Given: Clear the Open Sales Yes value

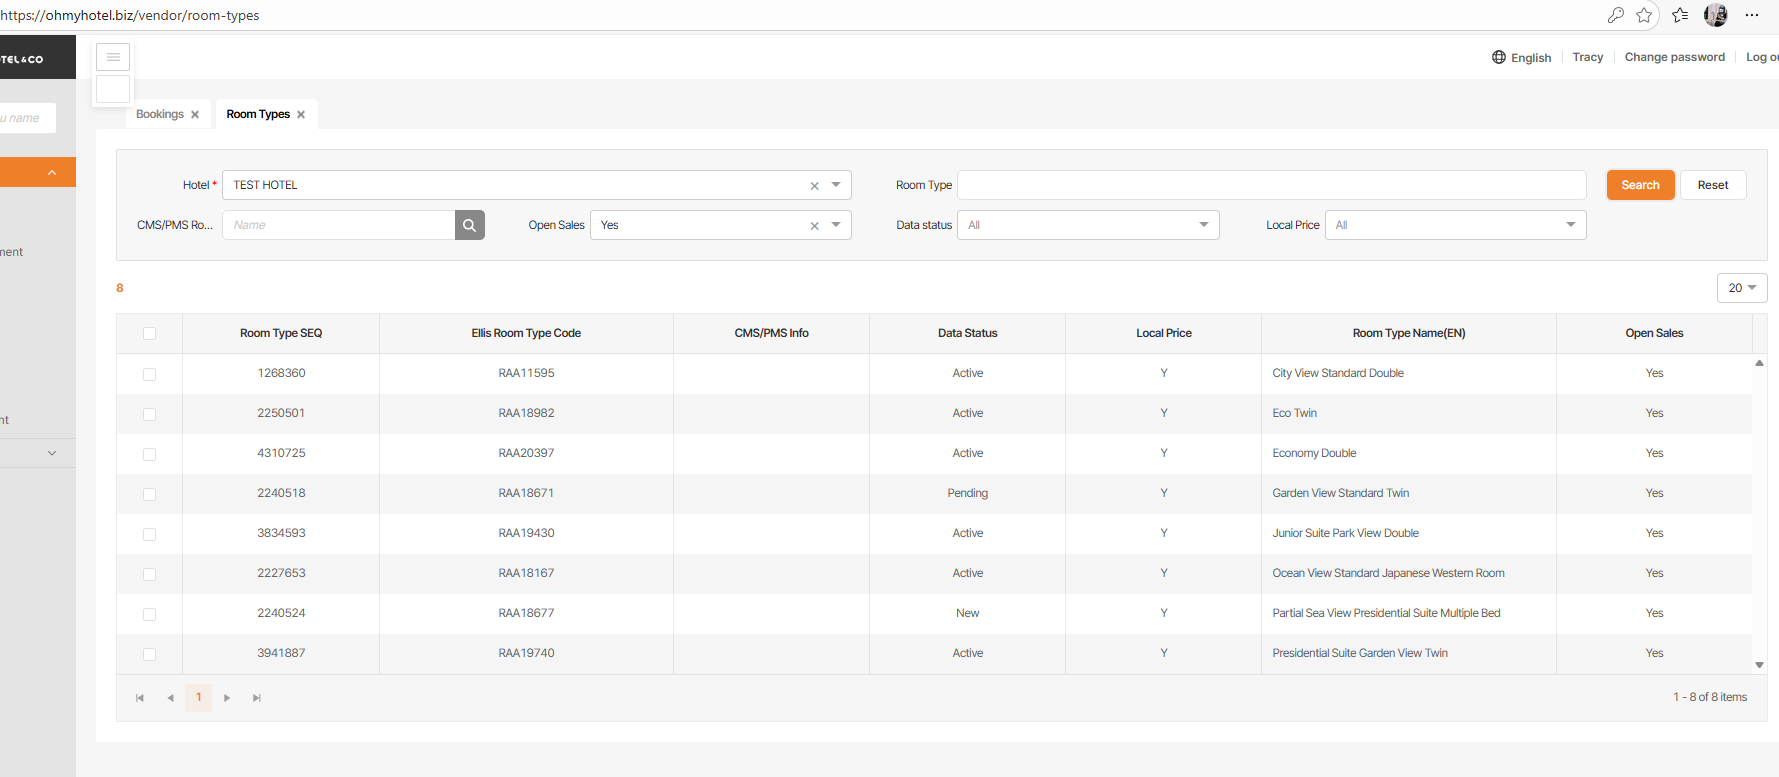Looking at the screenshot, I should (814, 226).
